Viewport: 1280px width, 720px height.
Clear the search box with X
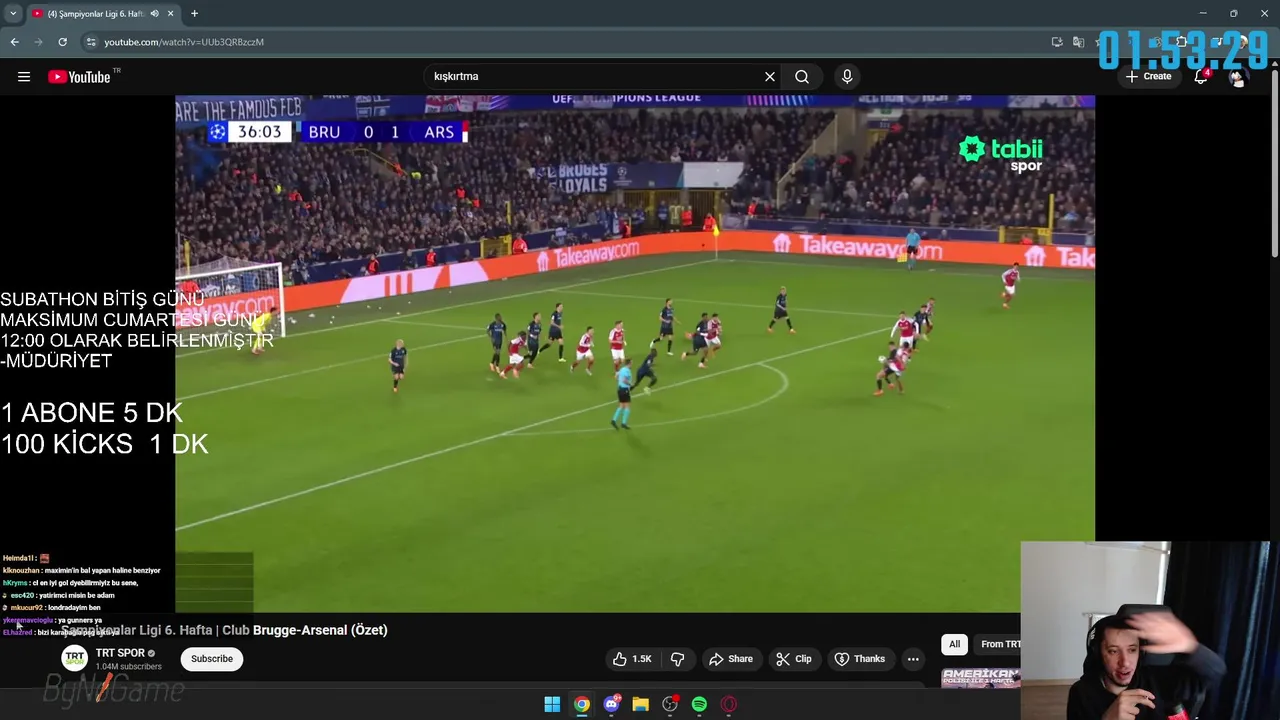[770, 76]
